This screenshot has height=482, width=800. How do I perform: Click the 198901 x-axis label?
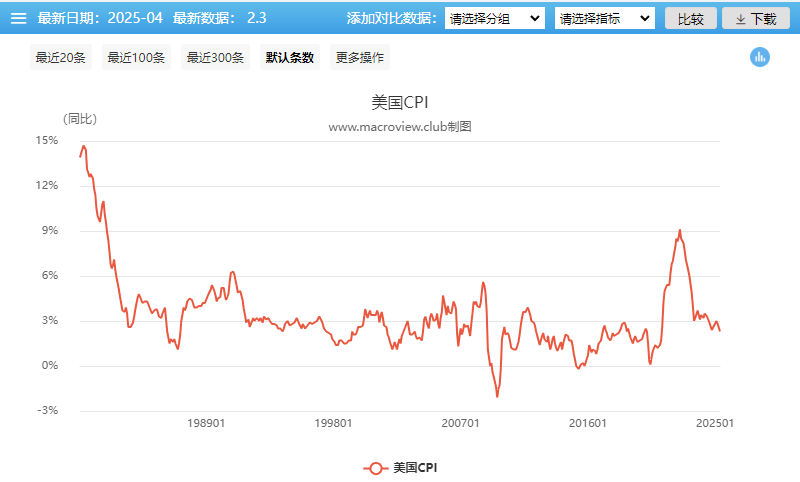206,424
